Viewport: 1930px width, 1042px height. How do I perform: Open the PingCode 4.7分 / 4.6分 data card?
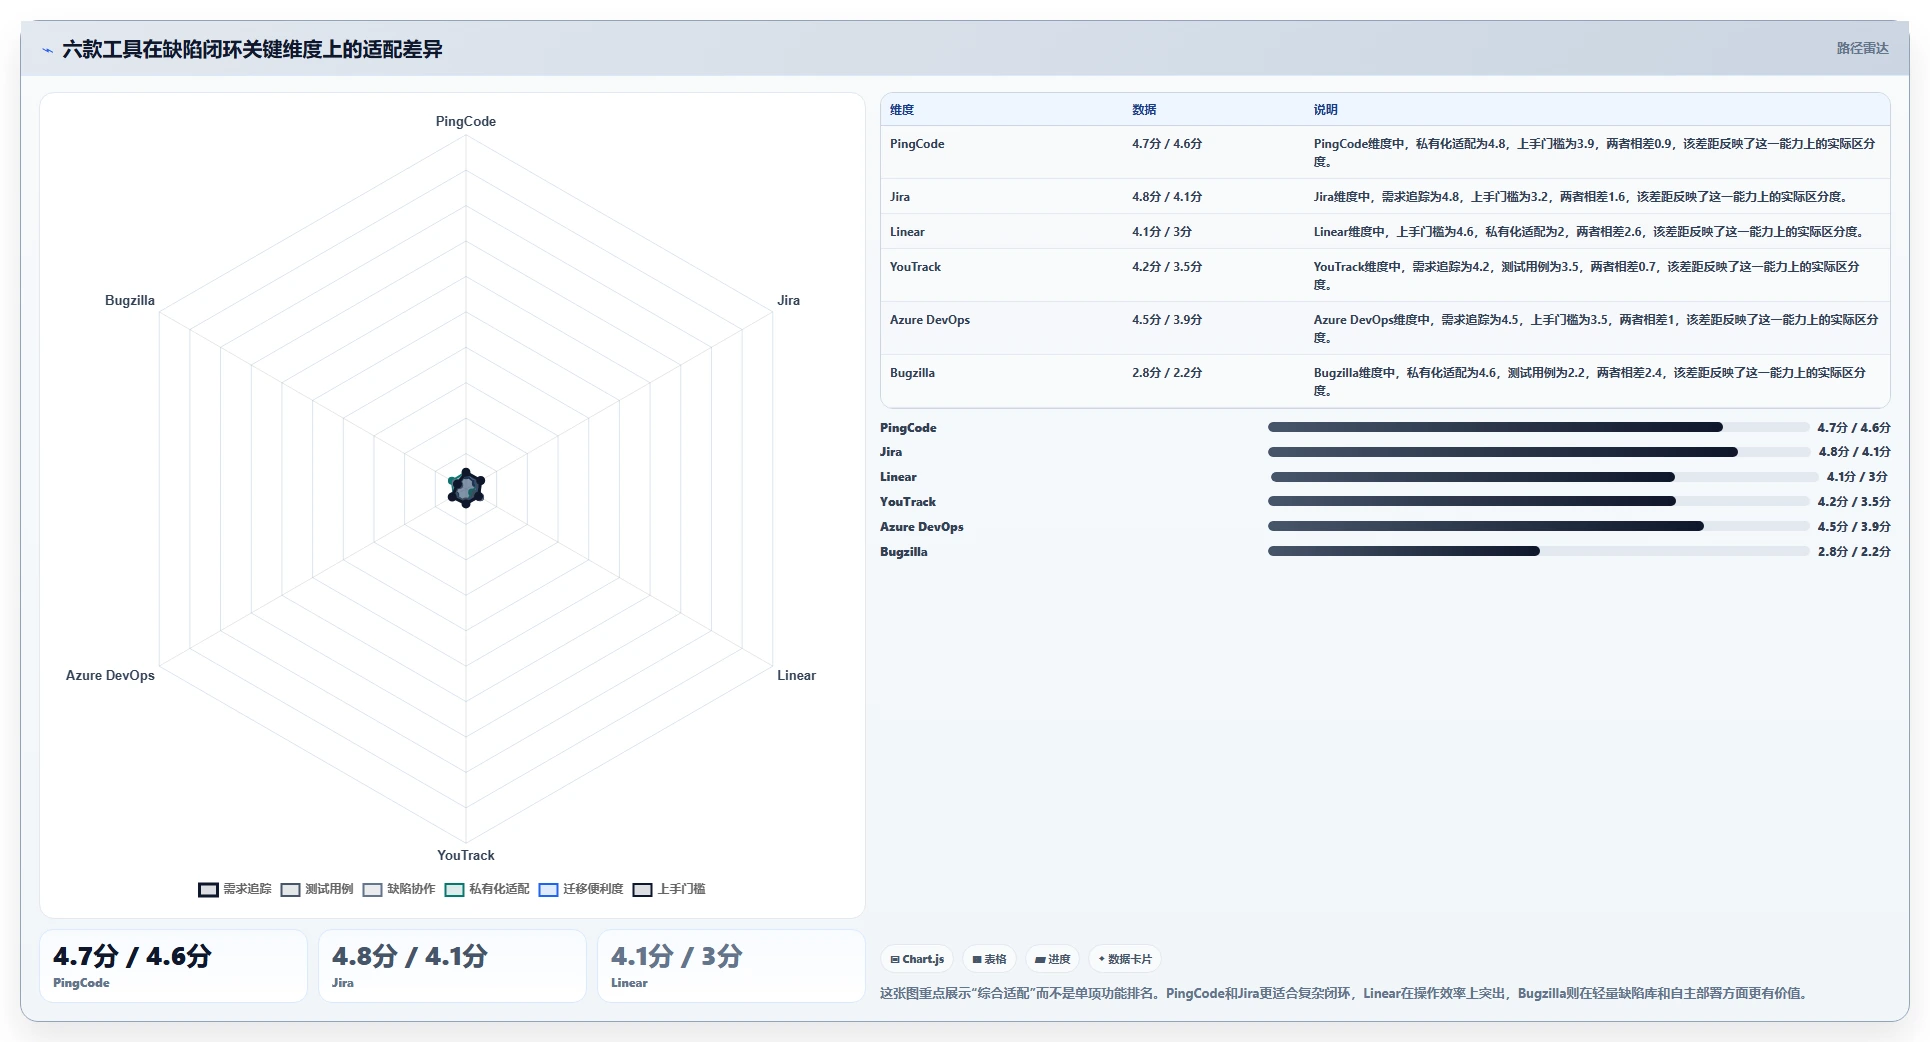click(173, 966)
